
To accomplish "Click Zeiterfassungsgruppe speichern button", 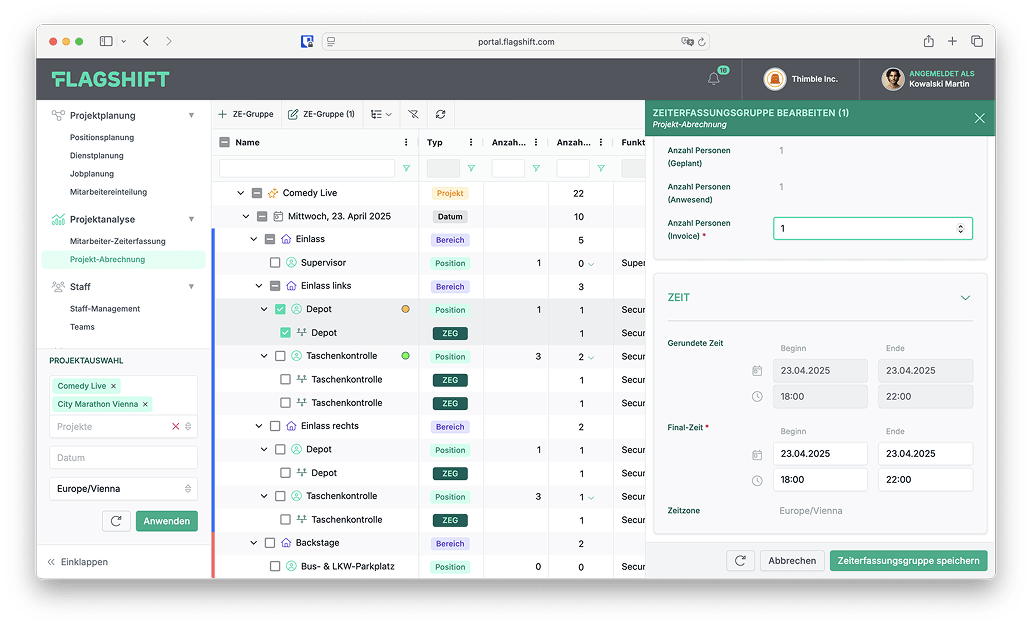I will [907, 561].
